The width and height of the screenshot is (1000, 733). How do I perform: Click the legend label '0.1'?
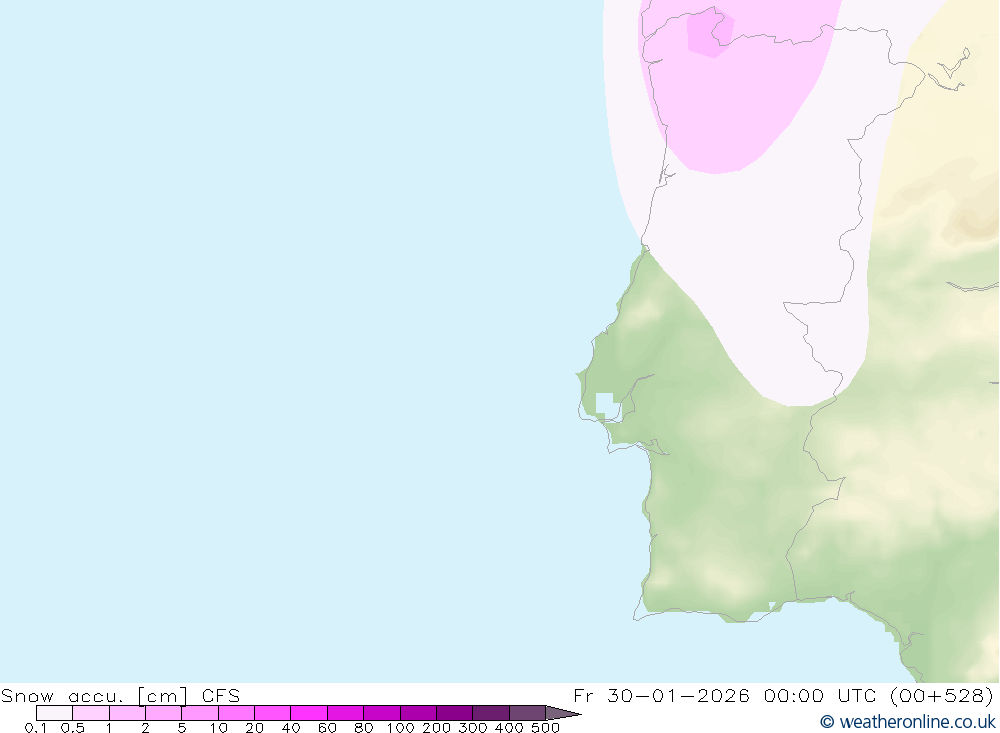[36, 727]
